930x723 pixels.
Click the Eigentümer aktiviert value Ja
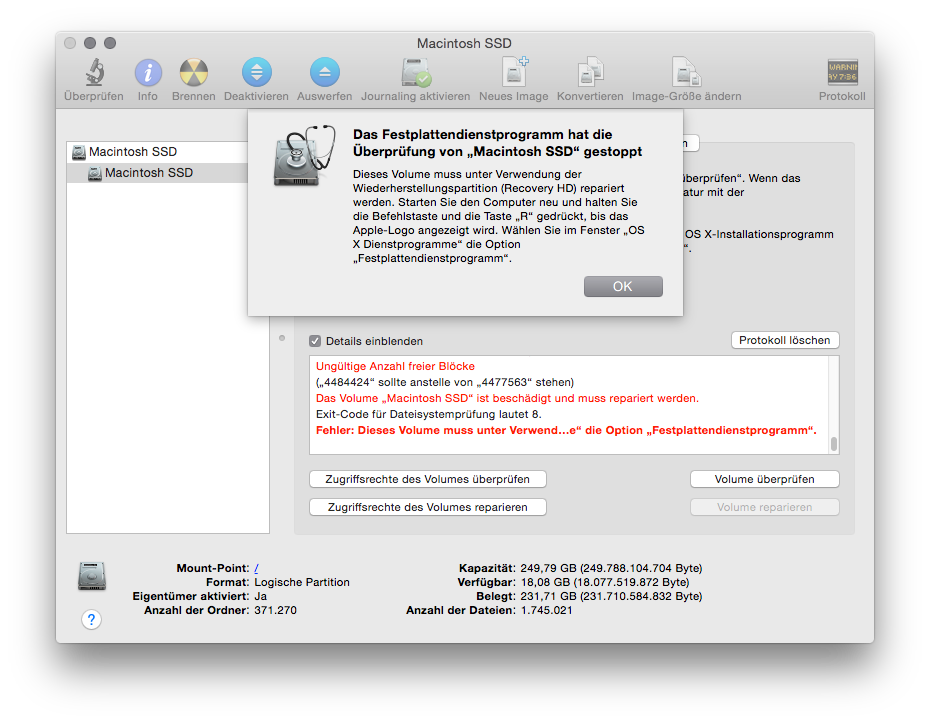coord(260,597)
